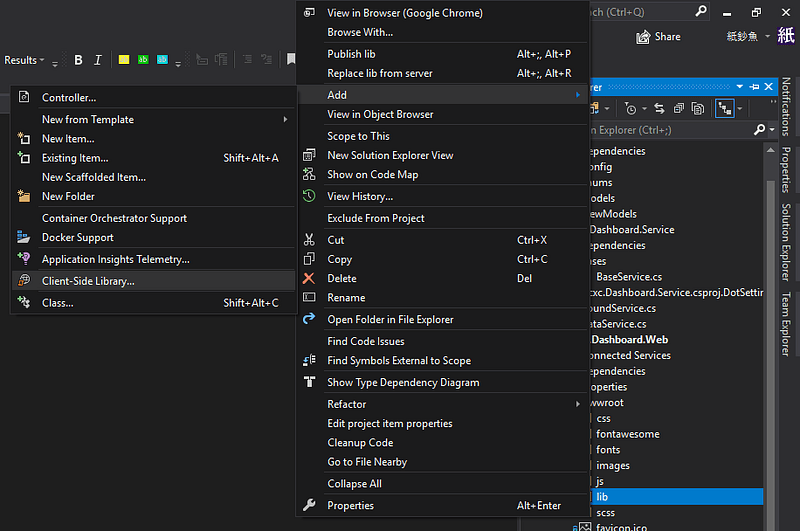Click the Client-Side Library icon
Viewport: 800px width, 531px height.
(x=24, y=281)
